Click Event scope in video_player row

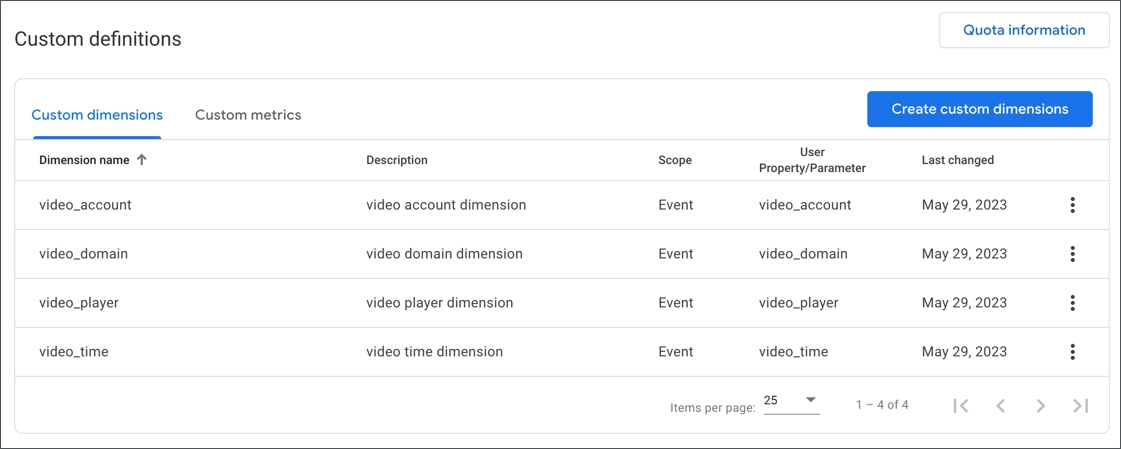[x=676, y=302]
